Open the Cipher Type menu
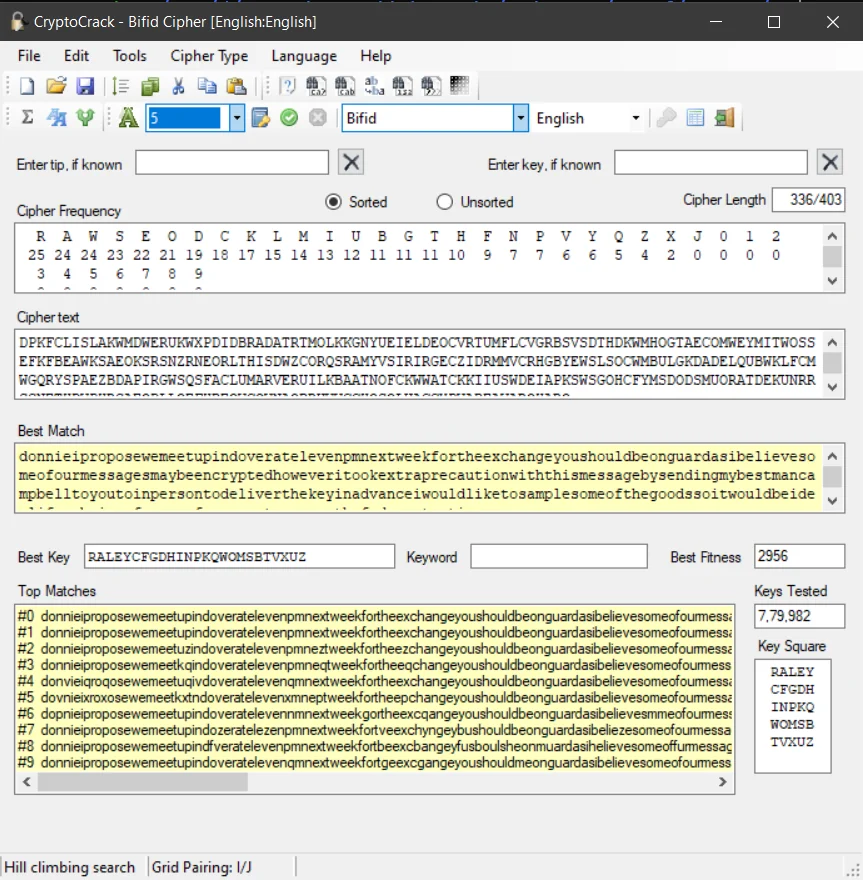This screenshot has height=880, width=863. coord(209,56)
